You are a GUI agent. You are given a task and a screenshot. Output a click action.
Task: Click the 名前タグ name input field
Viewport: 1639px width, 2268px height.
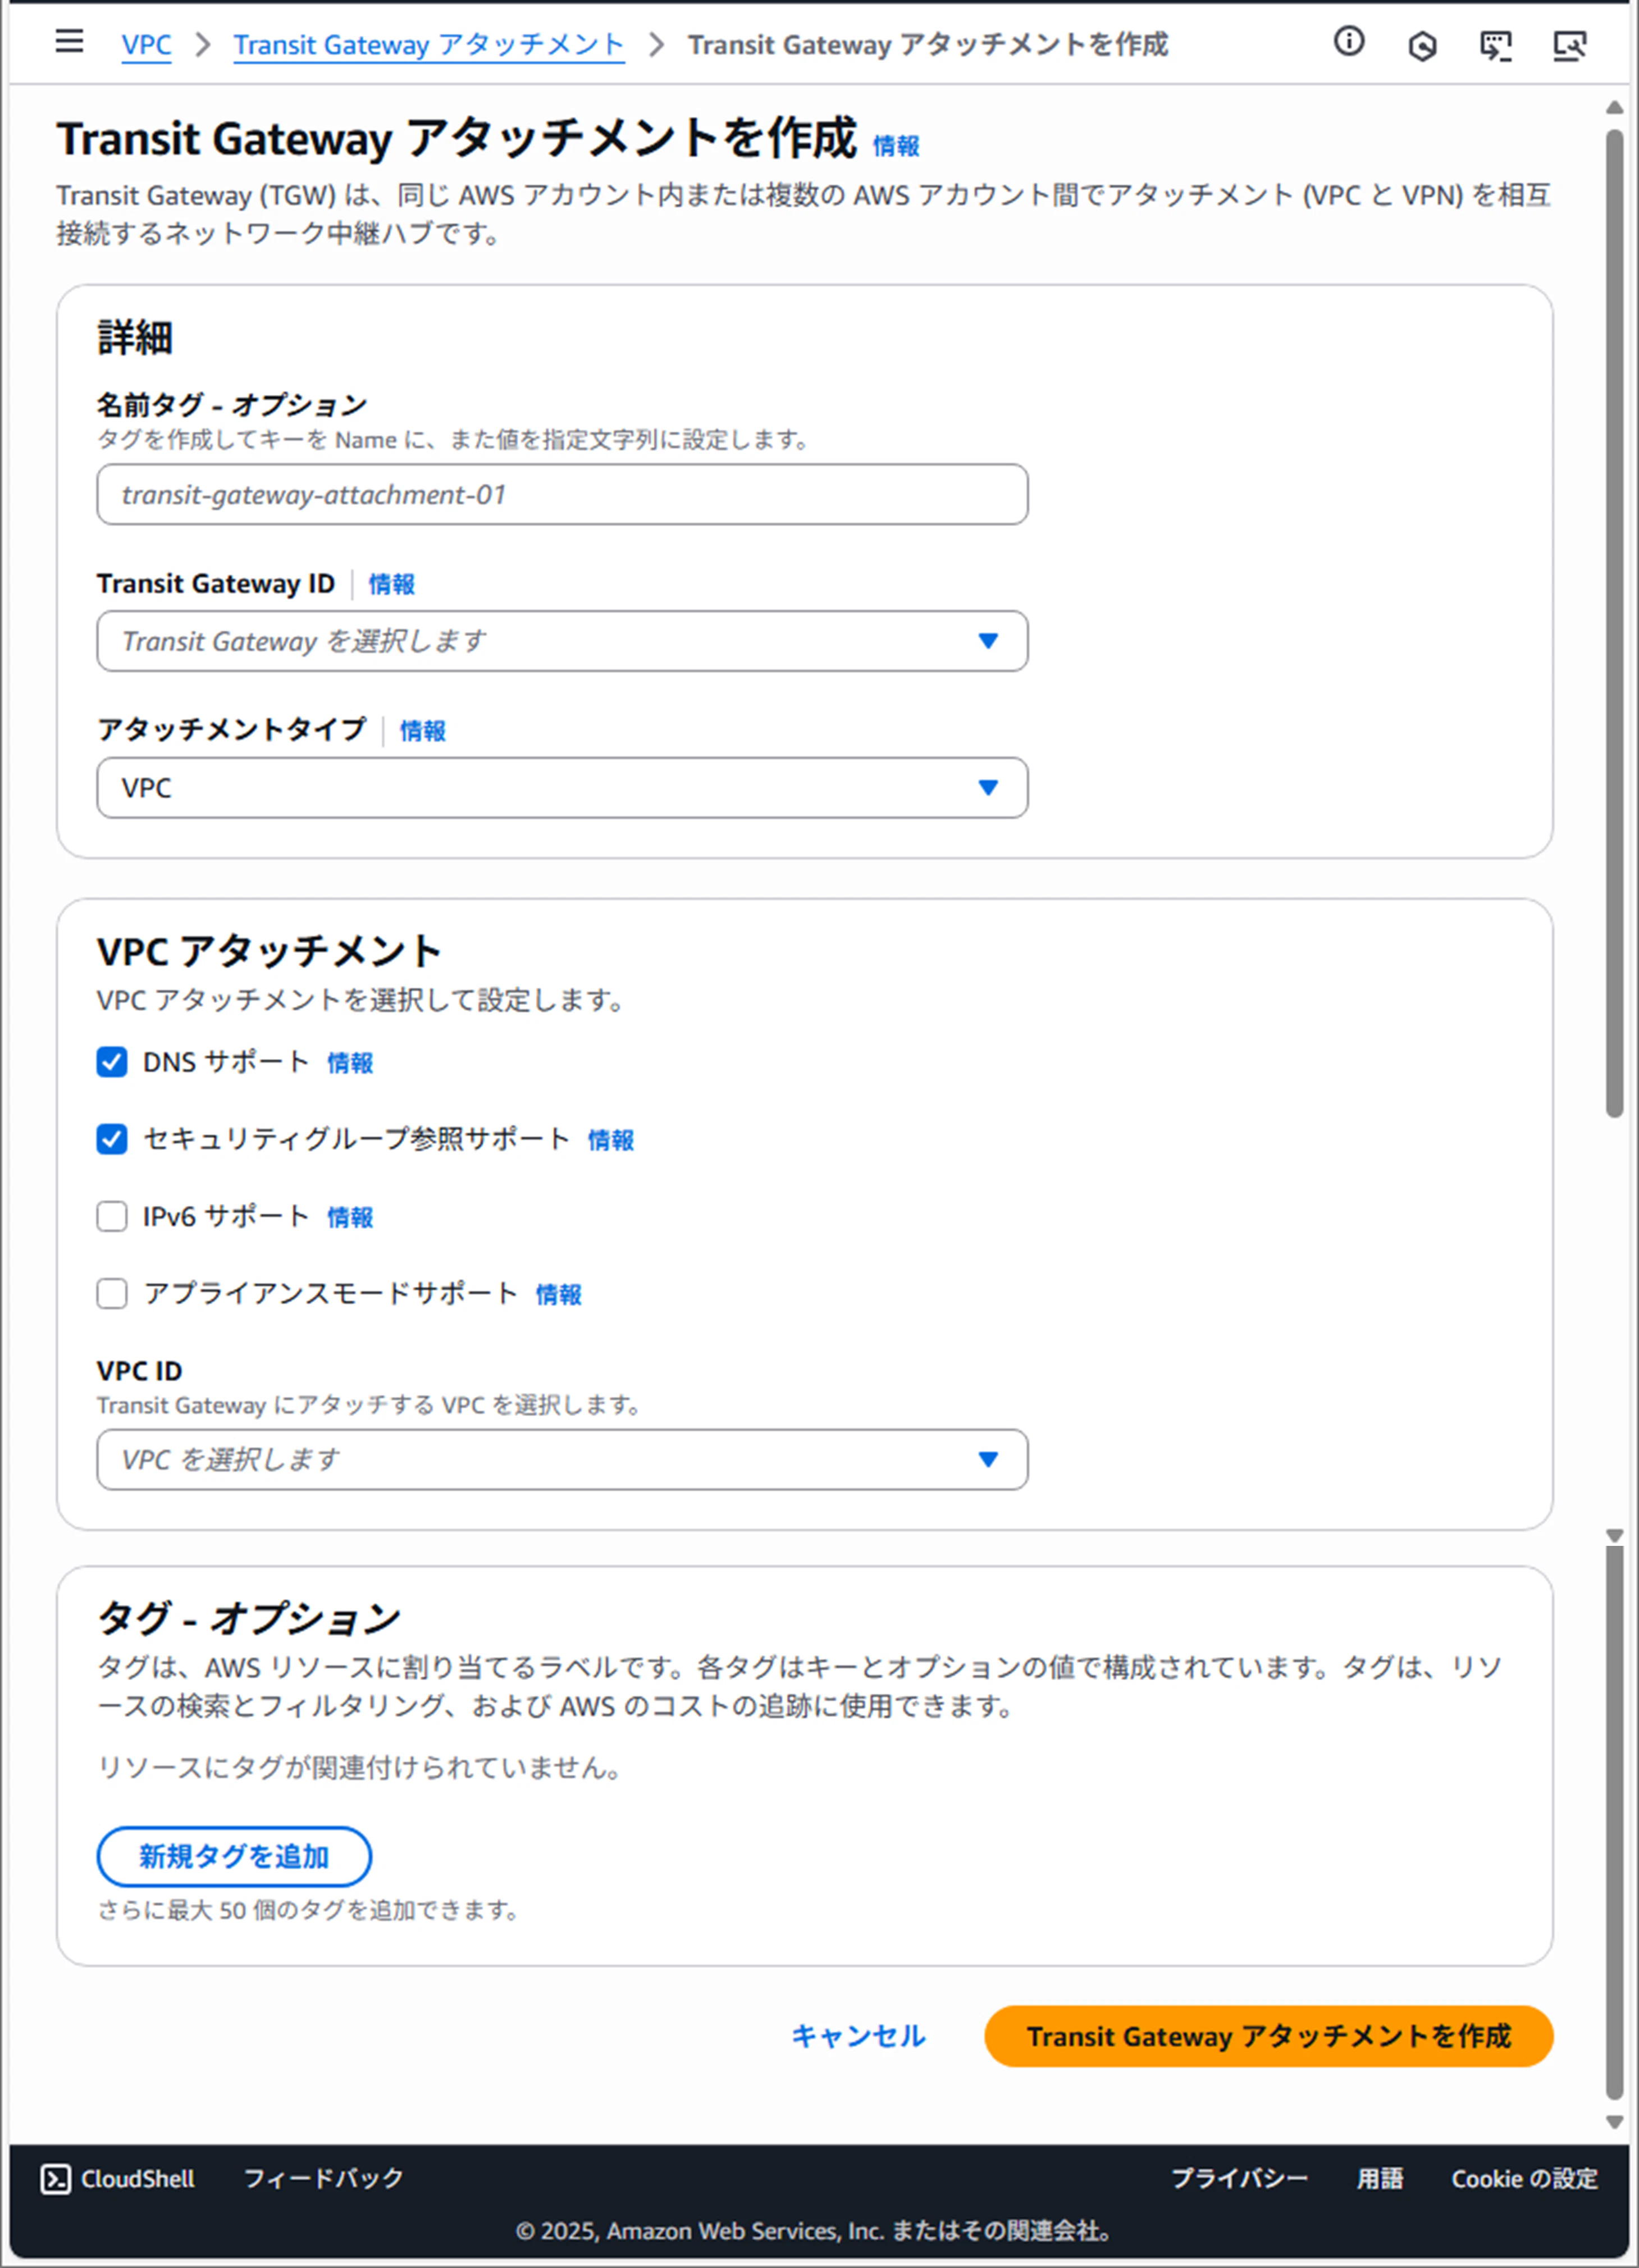click(x=562, y=494)
